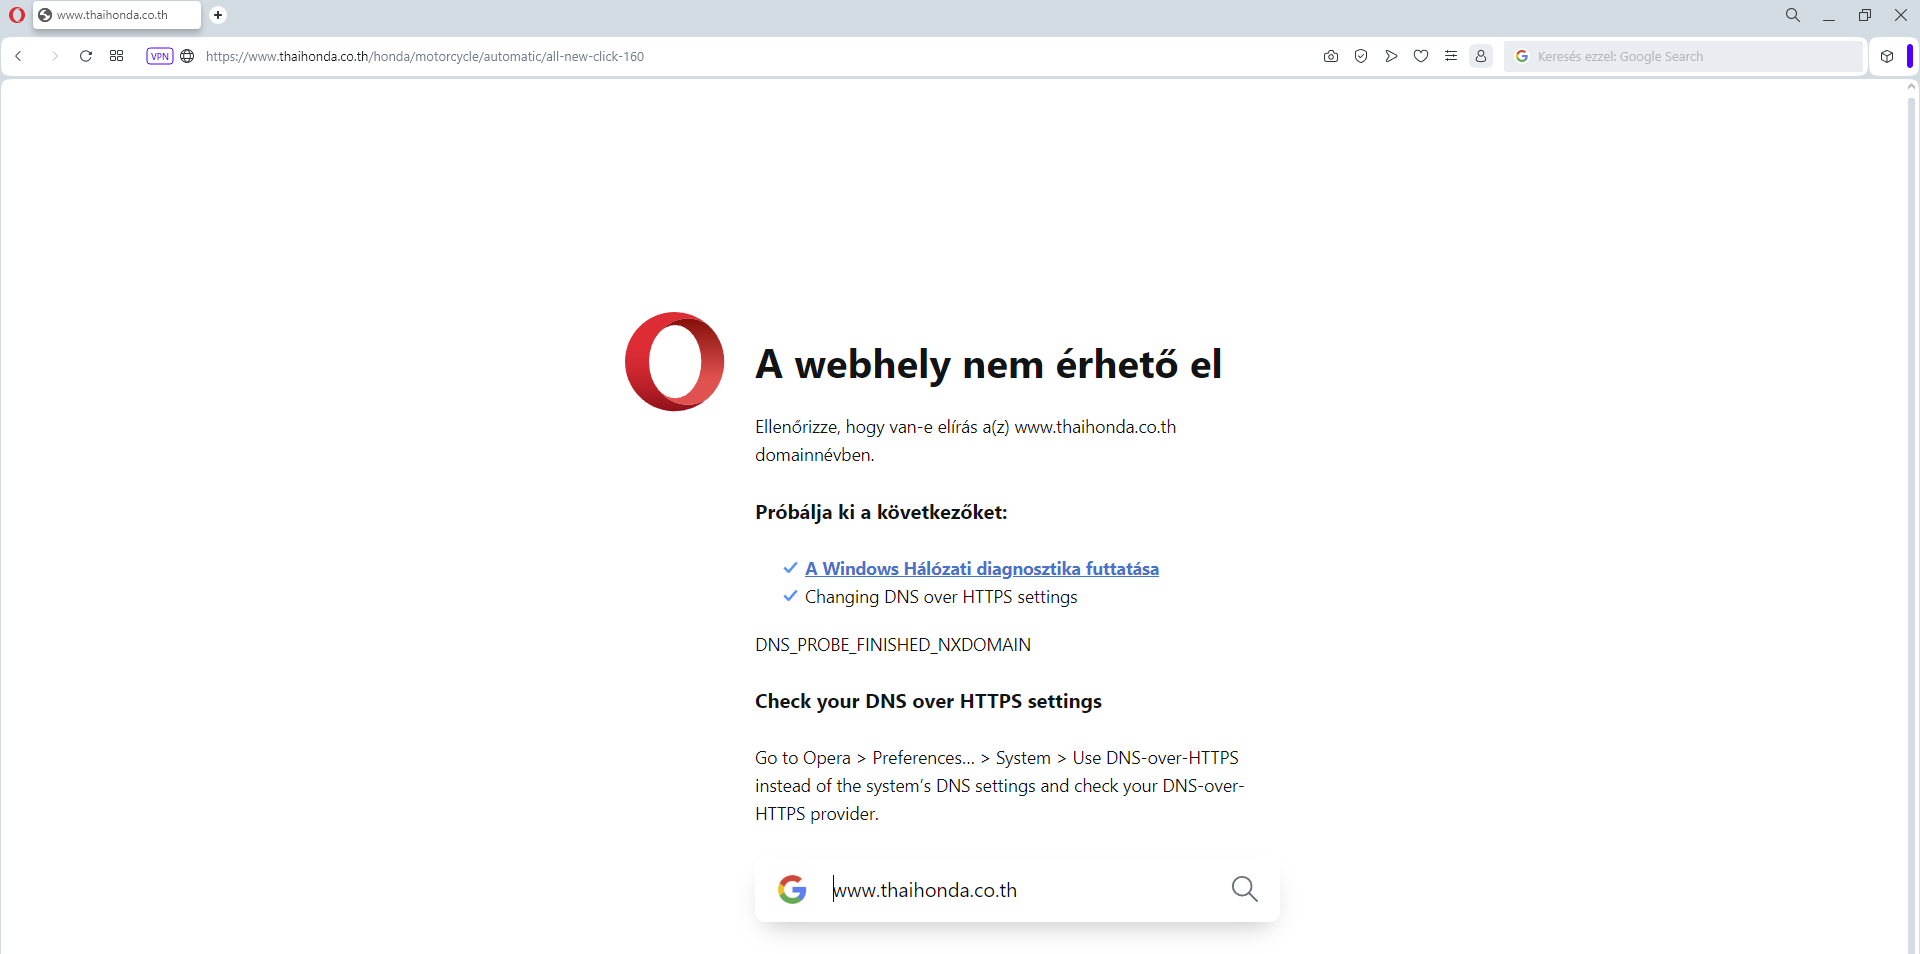Screen dimensions: 1920x954
Task: Toggle the VPN badge in address bar
Action: click(x=160, y=56)
